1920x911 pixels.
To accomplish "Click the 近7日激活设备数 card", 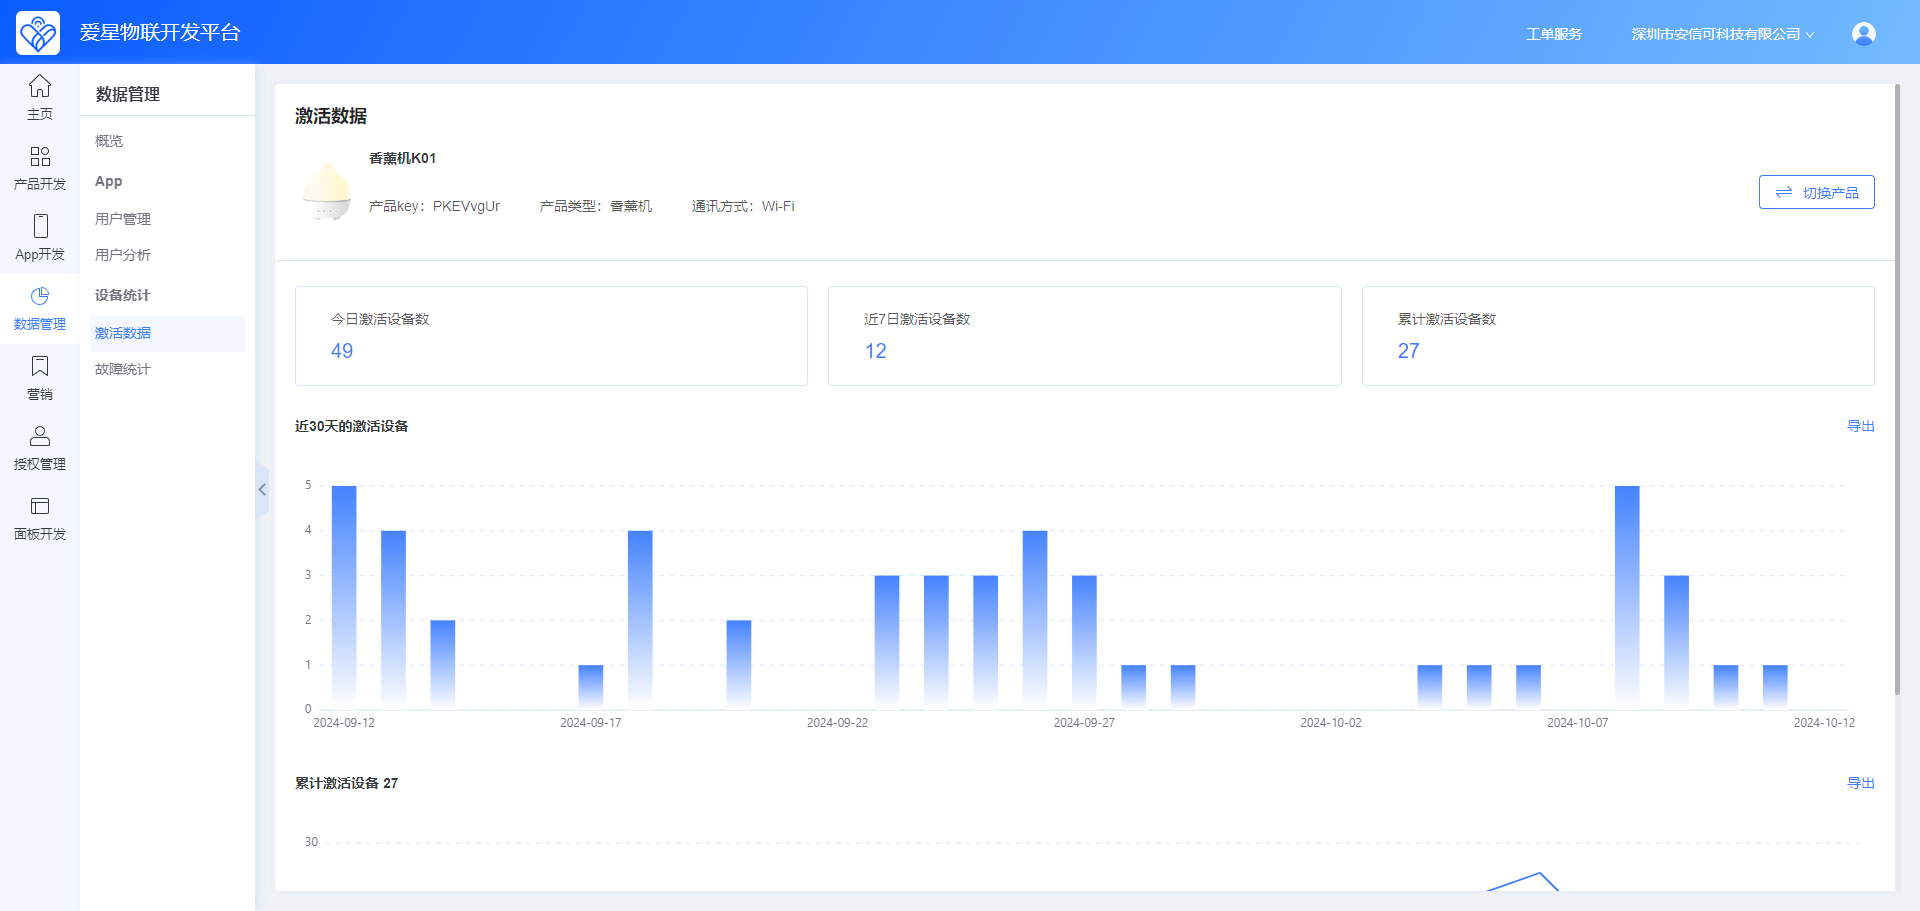I will click(1084, 336).
